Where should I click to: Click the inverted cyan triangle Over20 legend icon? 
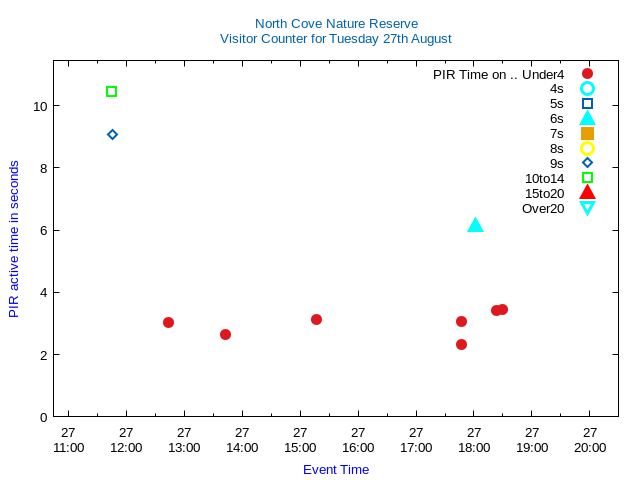[x=587, y=208]
